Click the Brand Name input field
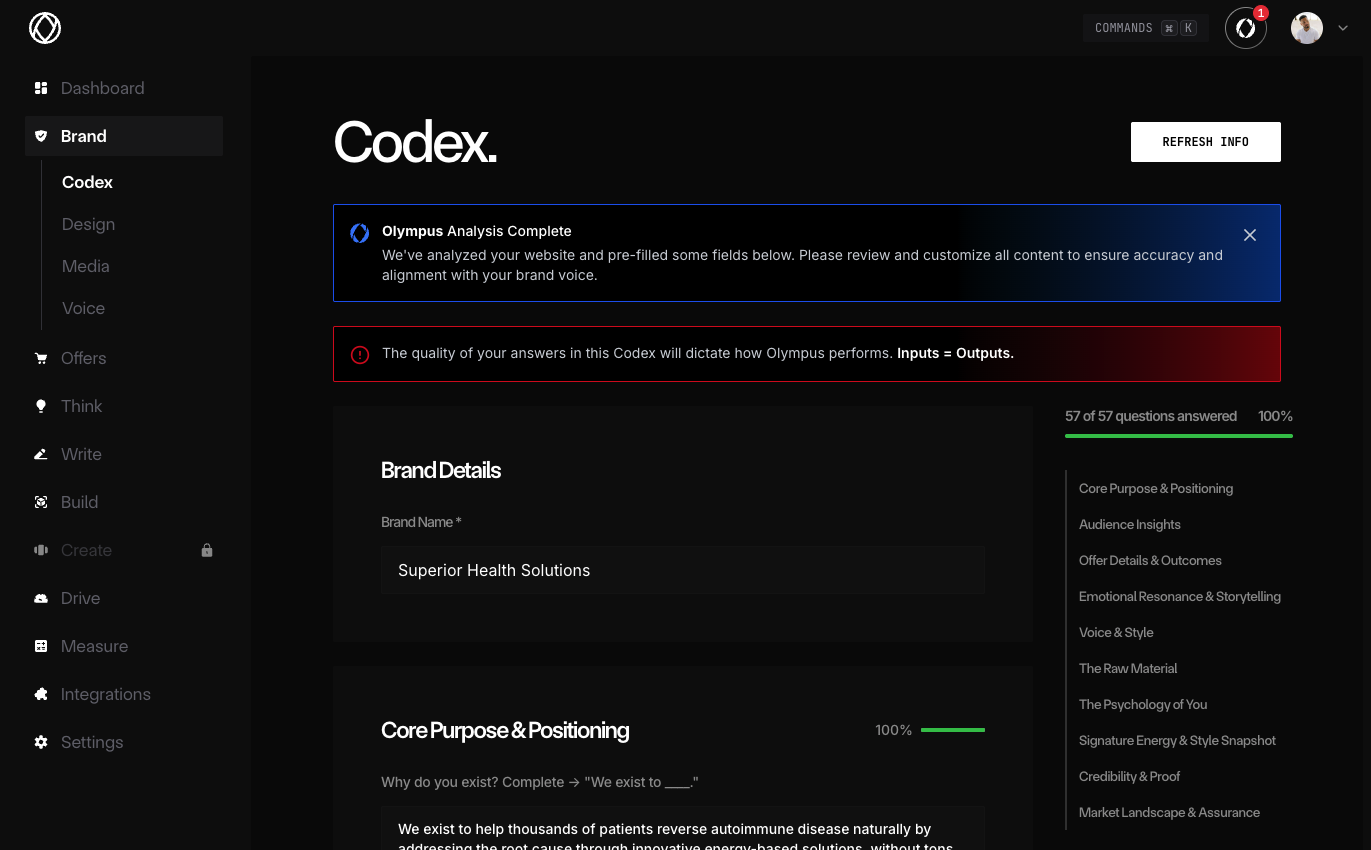The height and width of the screenshot is (850, 1371). tap(682, 570)
